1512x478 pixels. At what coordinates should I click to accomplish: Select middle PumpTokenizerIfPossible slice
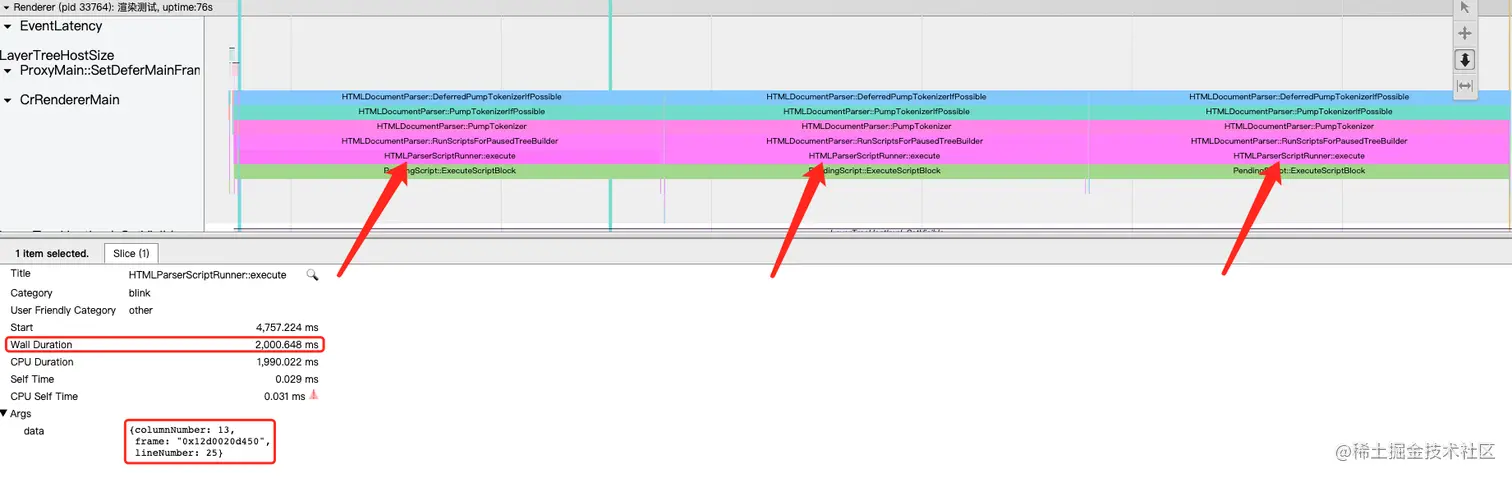pyautogui.click(x=876, y=112)
